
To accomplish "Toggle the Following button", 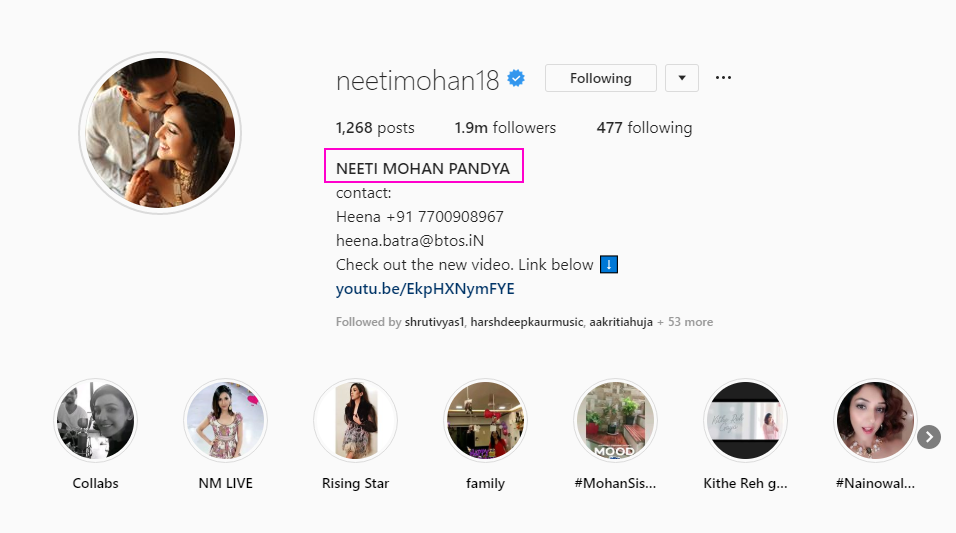I will point(600,78).
